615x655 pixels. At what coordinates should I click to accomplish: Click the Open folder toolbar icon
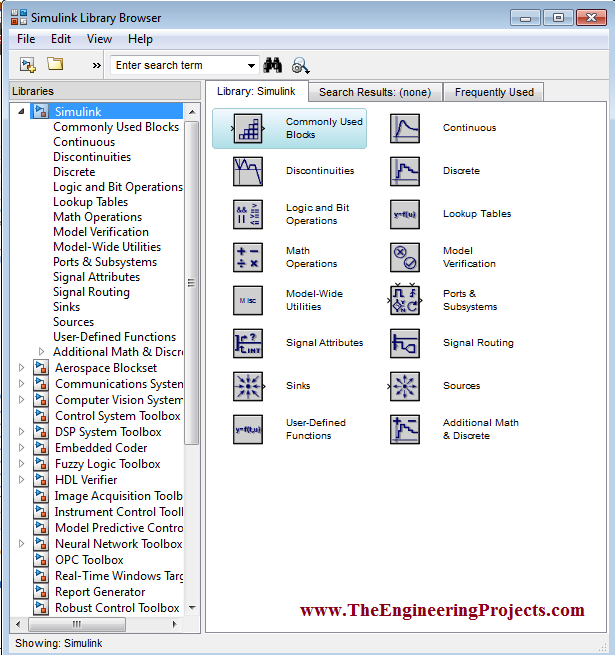coord(55,64)
